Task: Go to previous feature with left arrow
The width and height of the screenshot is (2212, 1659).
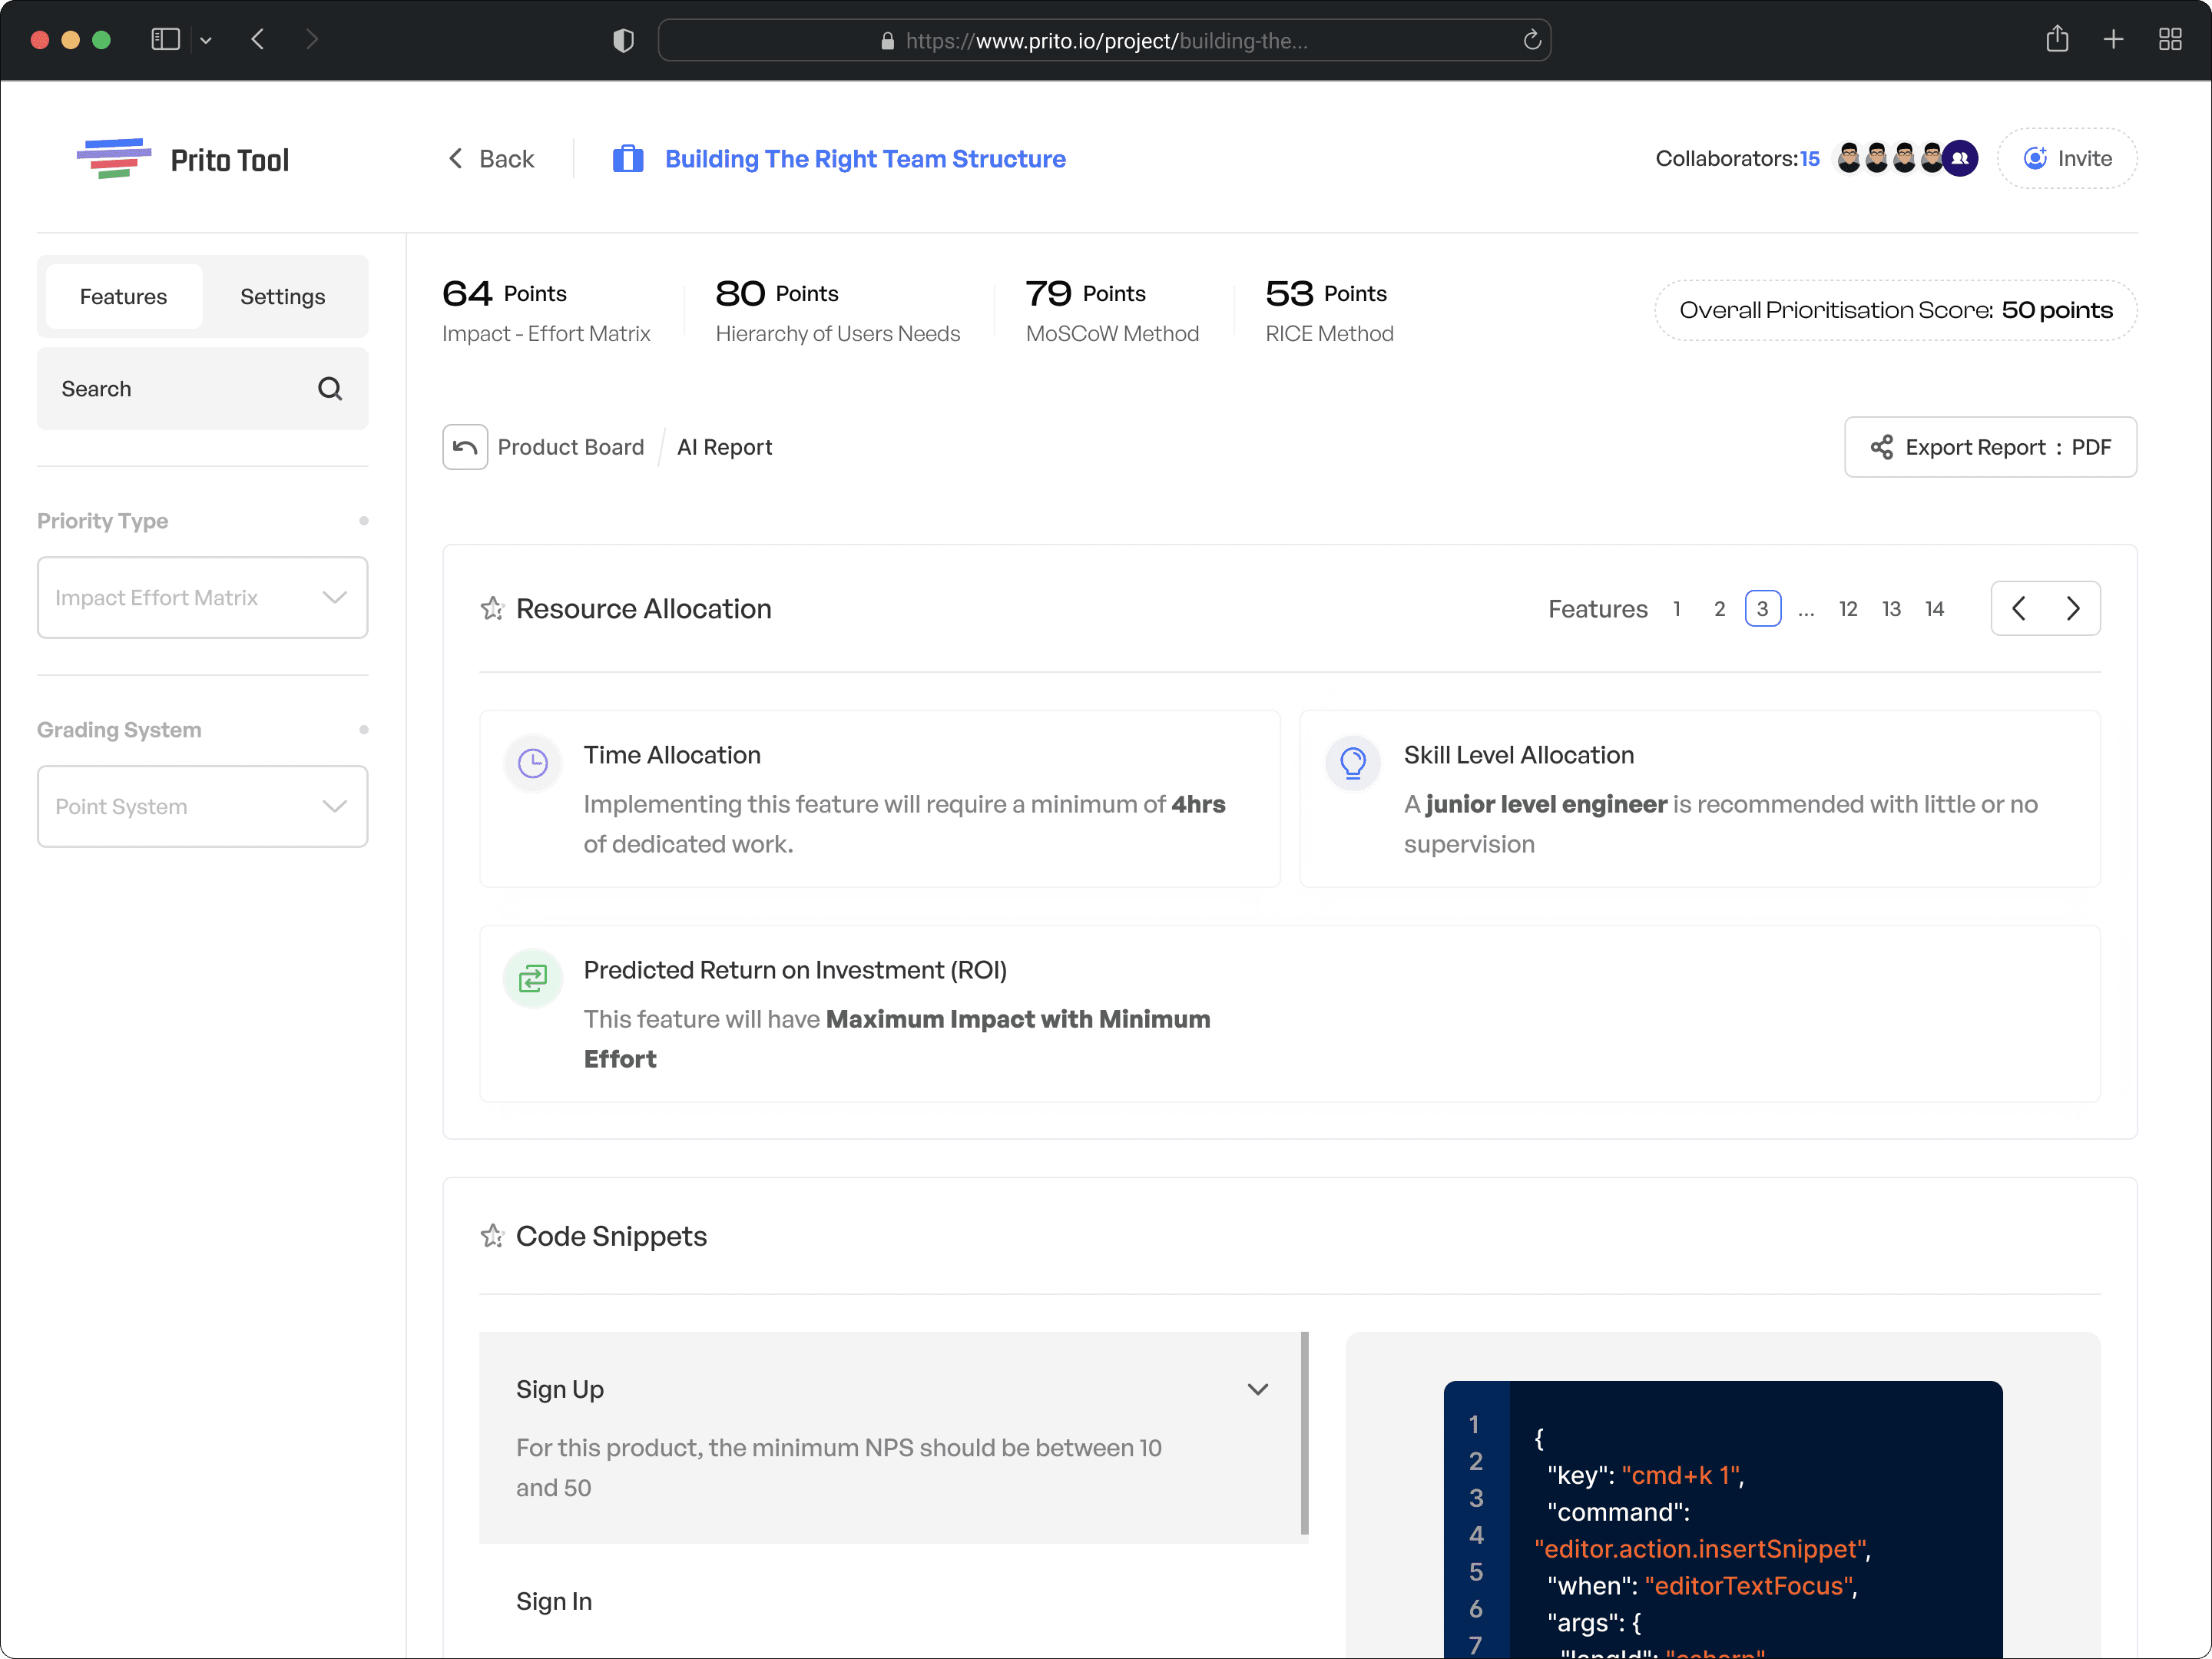Action: click(x=2019, y=608)
